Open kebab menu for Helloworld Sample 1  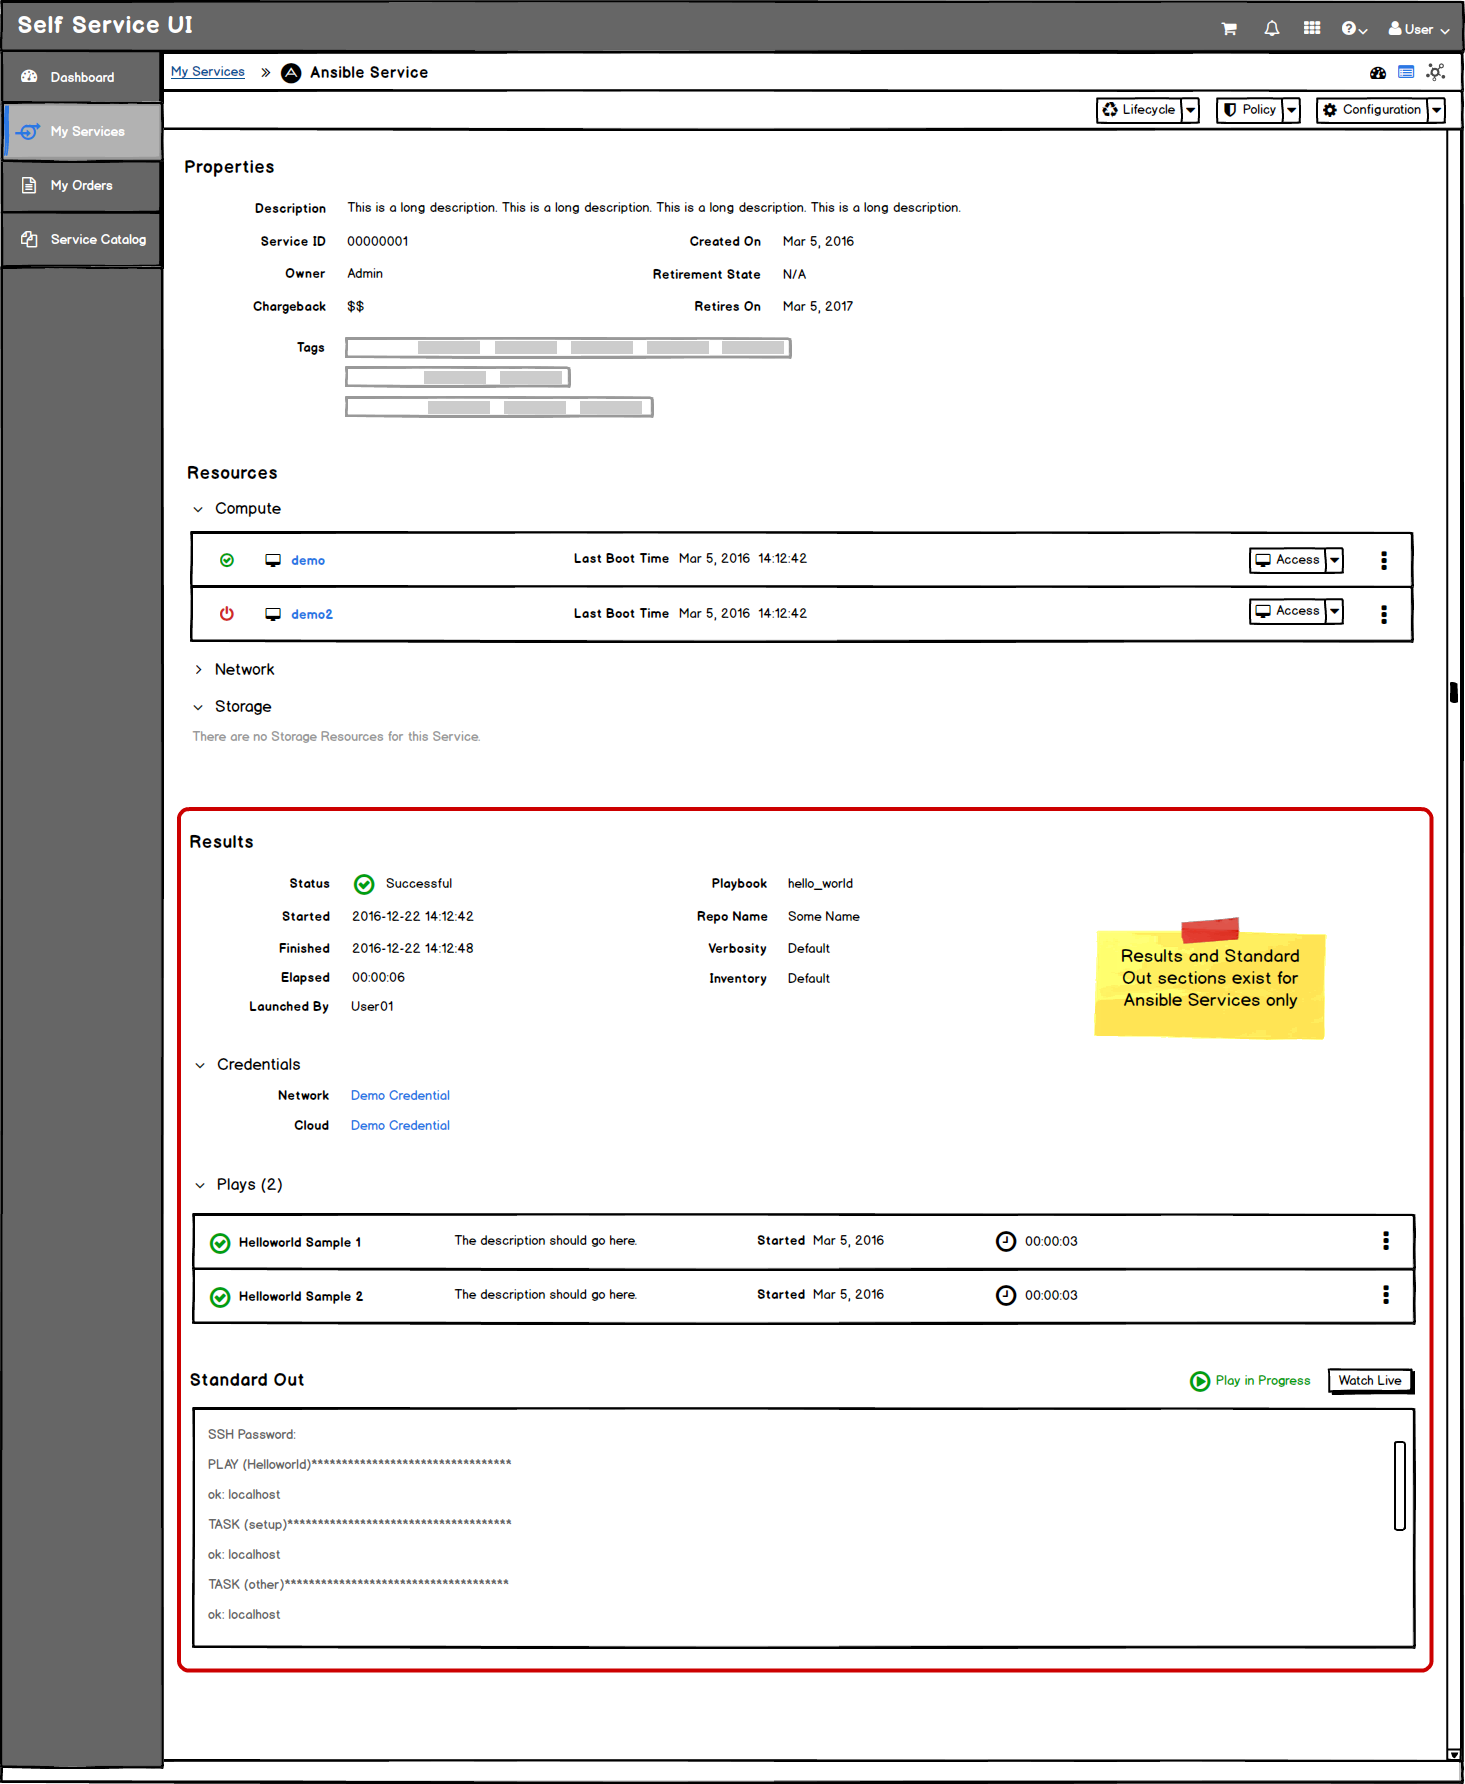pos(1386,1241)
